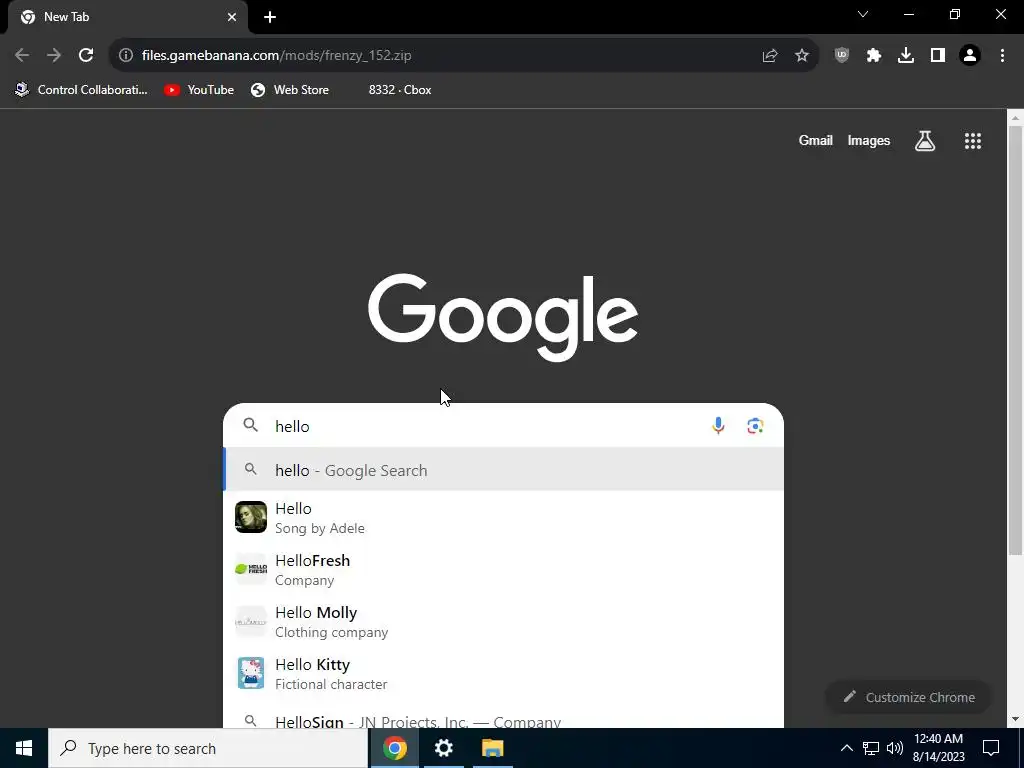Open network status tray icon
1024x768 pixels.
[871, 748]
